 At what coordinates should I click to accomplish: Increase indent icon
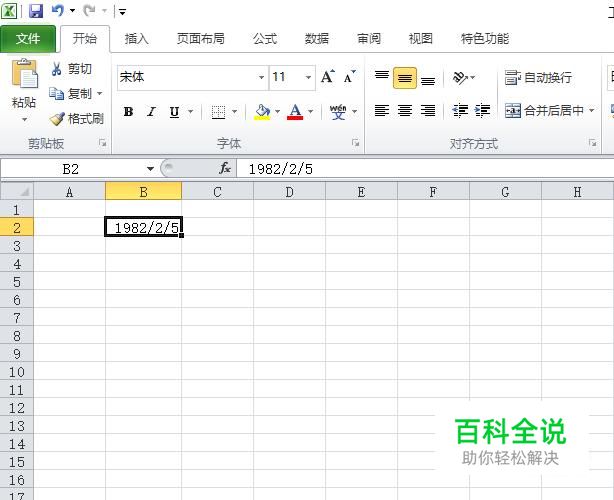pyautogui.click(x=482, y=110)
